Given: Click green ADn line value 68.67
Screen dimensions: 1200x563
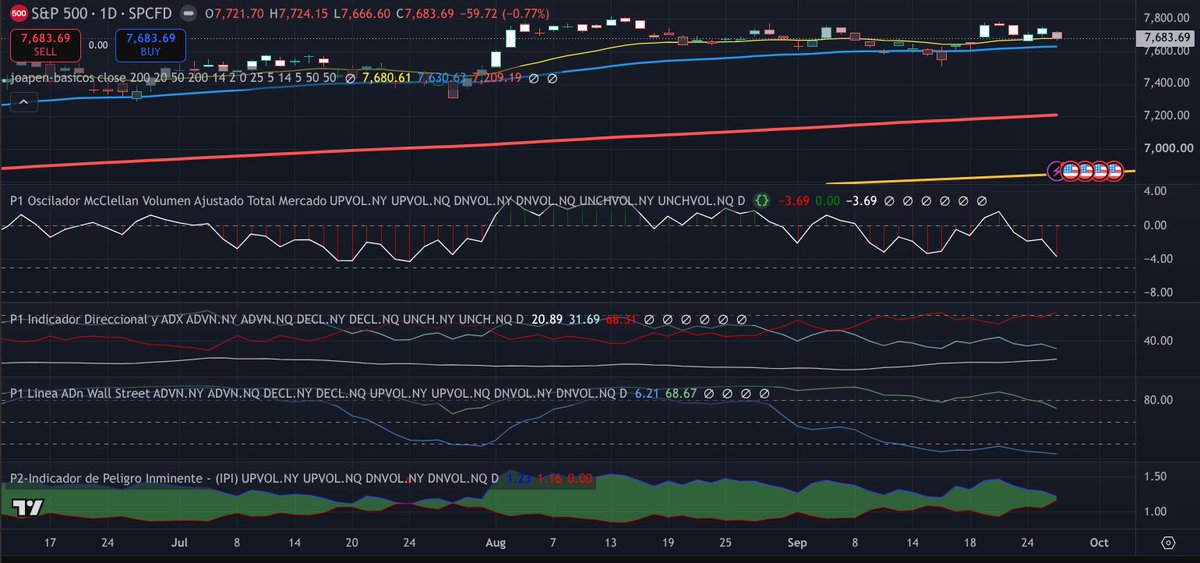Looking at the screenshot, I should coord(680,394).
